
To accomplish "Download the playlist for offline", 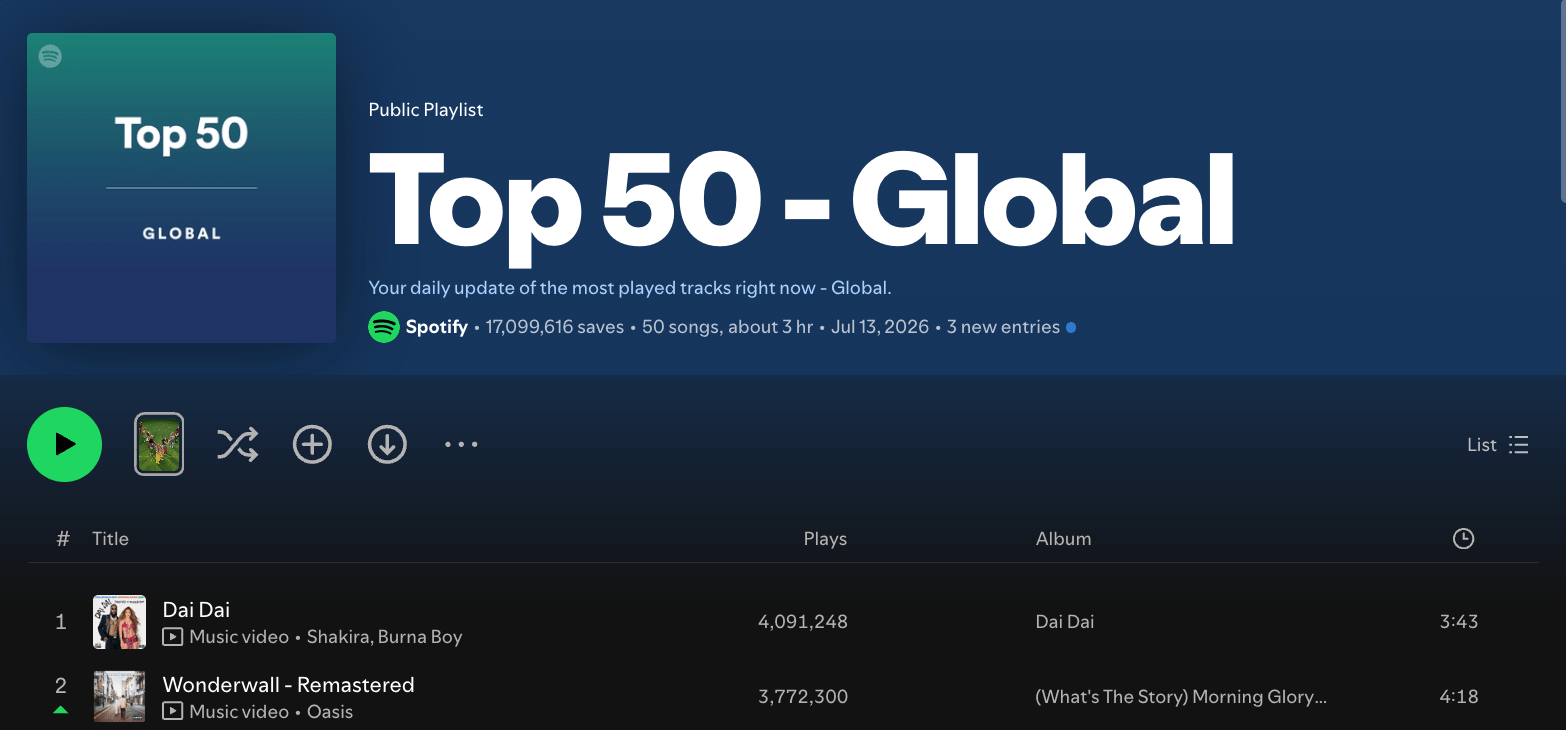I will pos(387,444).
